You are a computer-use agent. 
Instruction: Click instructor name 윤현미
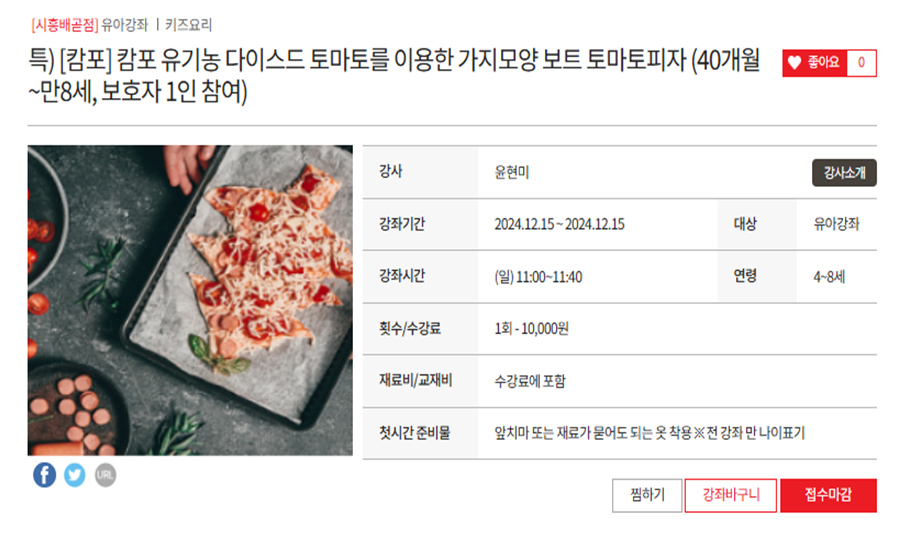pyautogui.click(x=511, y=172)
